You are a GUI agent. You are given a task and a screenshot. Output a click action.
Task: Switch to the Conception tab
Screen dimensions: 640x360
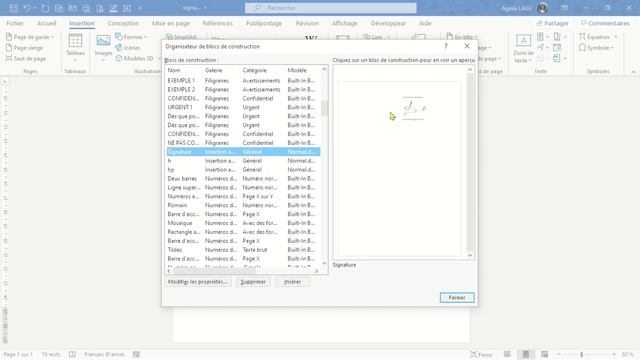pyautogui.click(x=123, y=23)
